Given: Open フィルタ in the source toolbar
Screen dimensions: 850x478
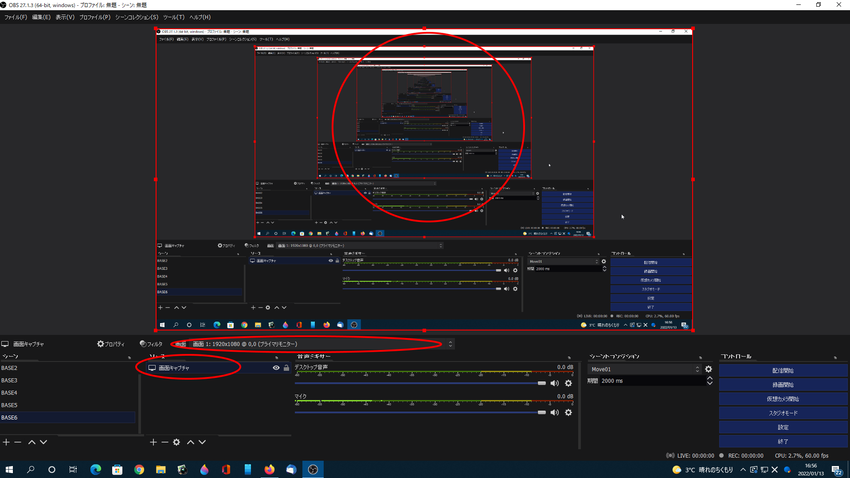Looking at the screenshot, I should [151, 344].
